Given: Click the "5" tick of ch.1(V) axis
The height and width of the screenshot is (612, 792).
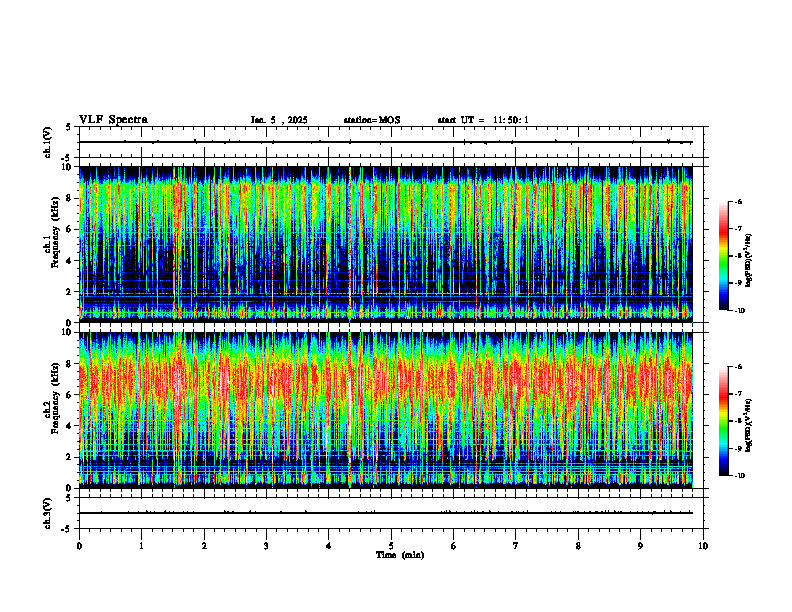Looking at the screenshot, I should (69, 128).
